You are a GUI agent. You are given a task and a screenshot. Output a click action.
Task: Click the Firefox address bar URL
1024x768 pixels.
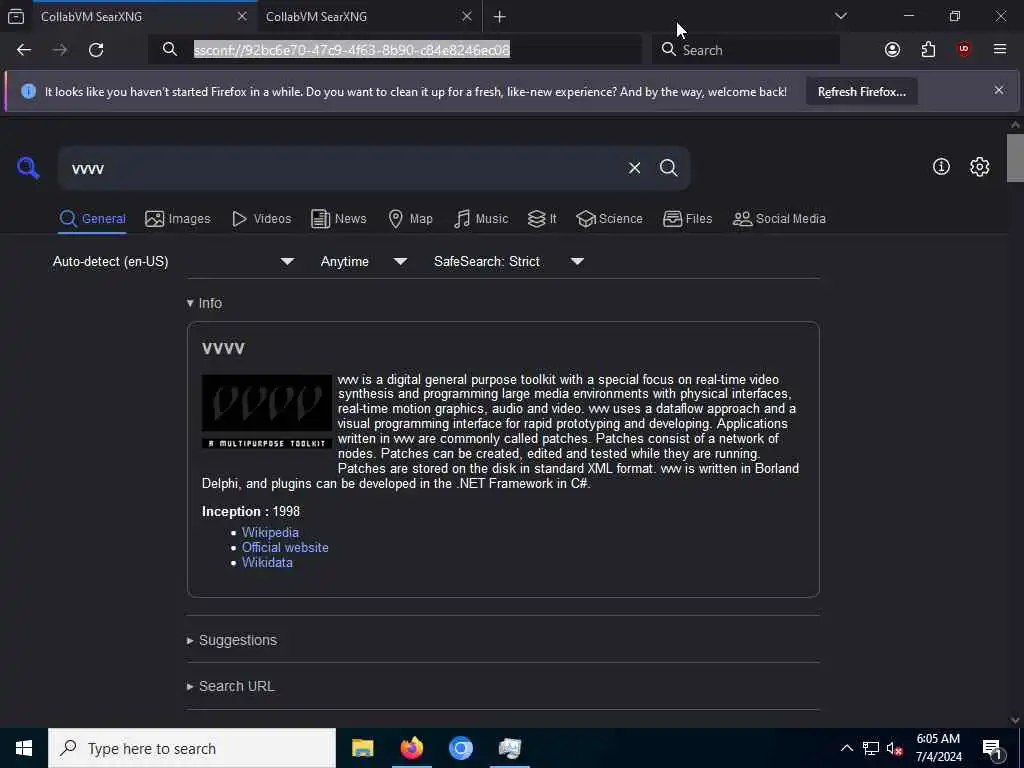tap(351, 50)
